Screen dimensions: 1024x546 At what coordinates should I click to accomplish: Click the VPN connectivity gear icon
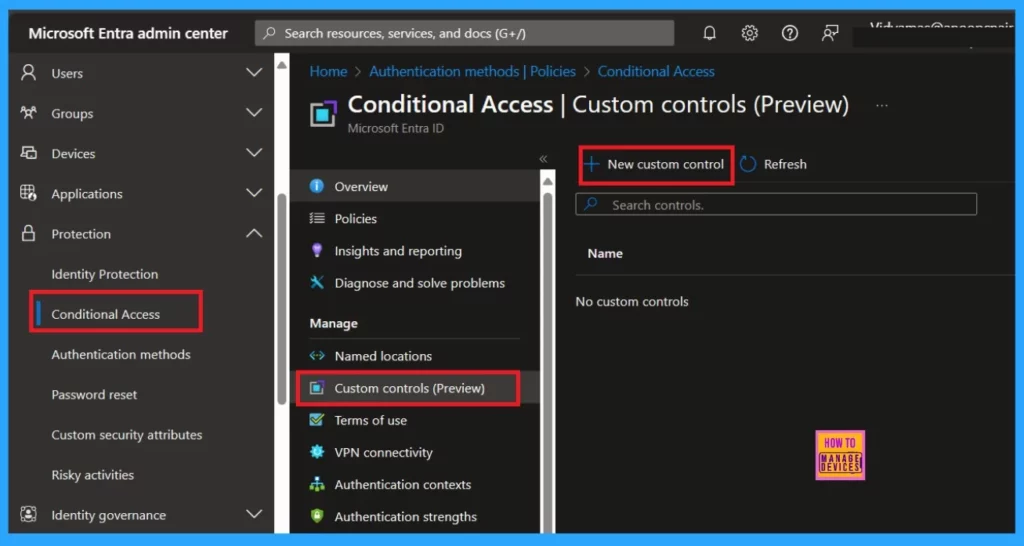click(x=317, y=452)
